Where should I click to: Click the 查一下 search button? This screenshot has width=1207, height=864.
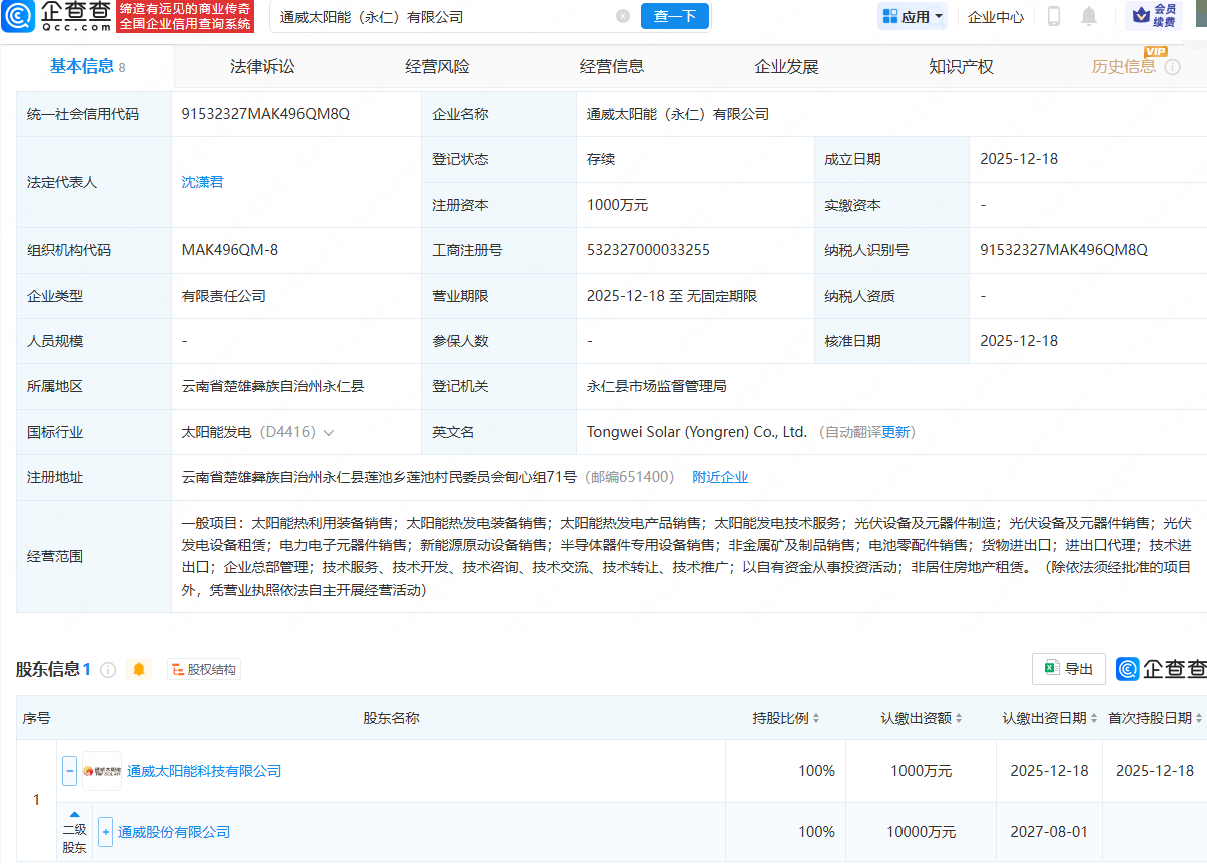[x=674, y=16]
